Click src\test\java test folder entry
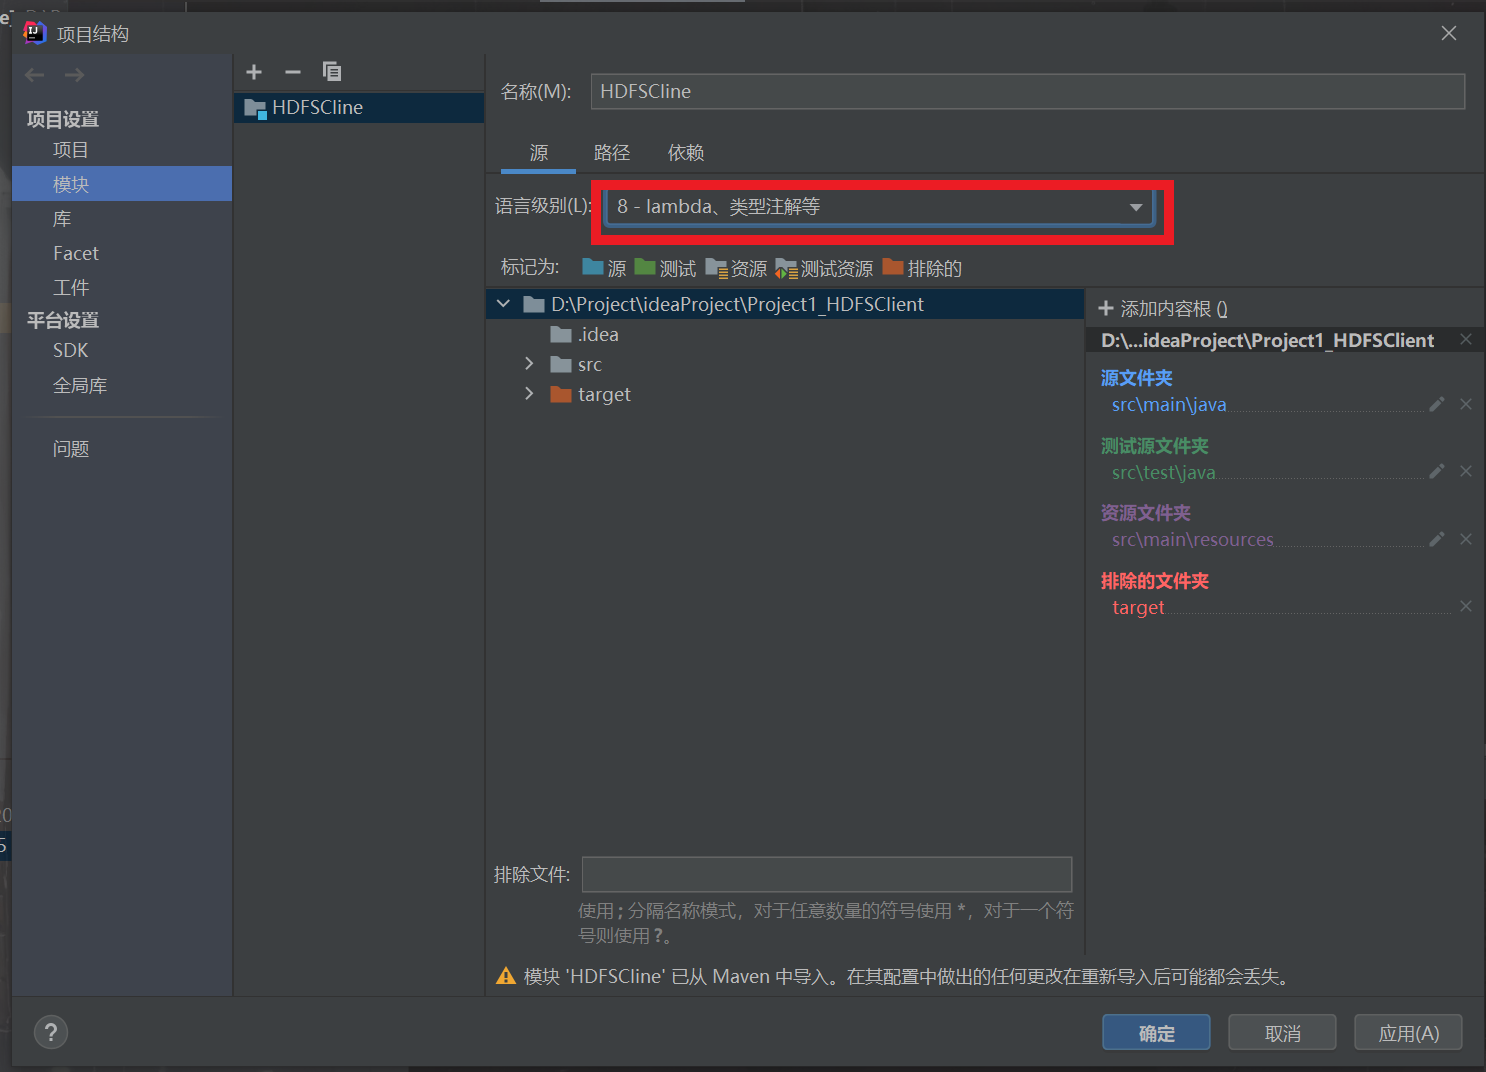 click(x=1164, y=472)
